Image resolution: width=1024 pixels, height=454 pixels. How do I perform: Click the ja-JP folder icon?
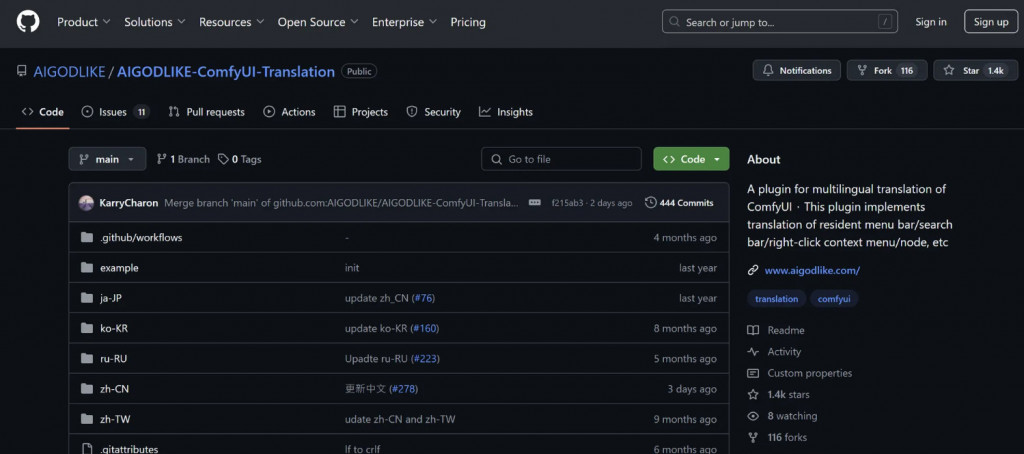point(87,298)
